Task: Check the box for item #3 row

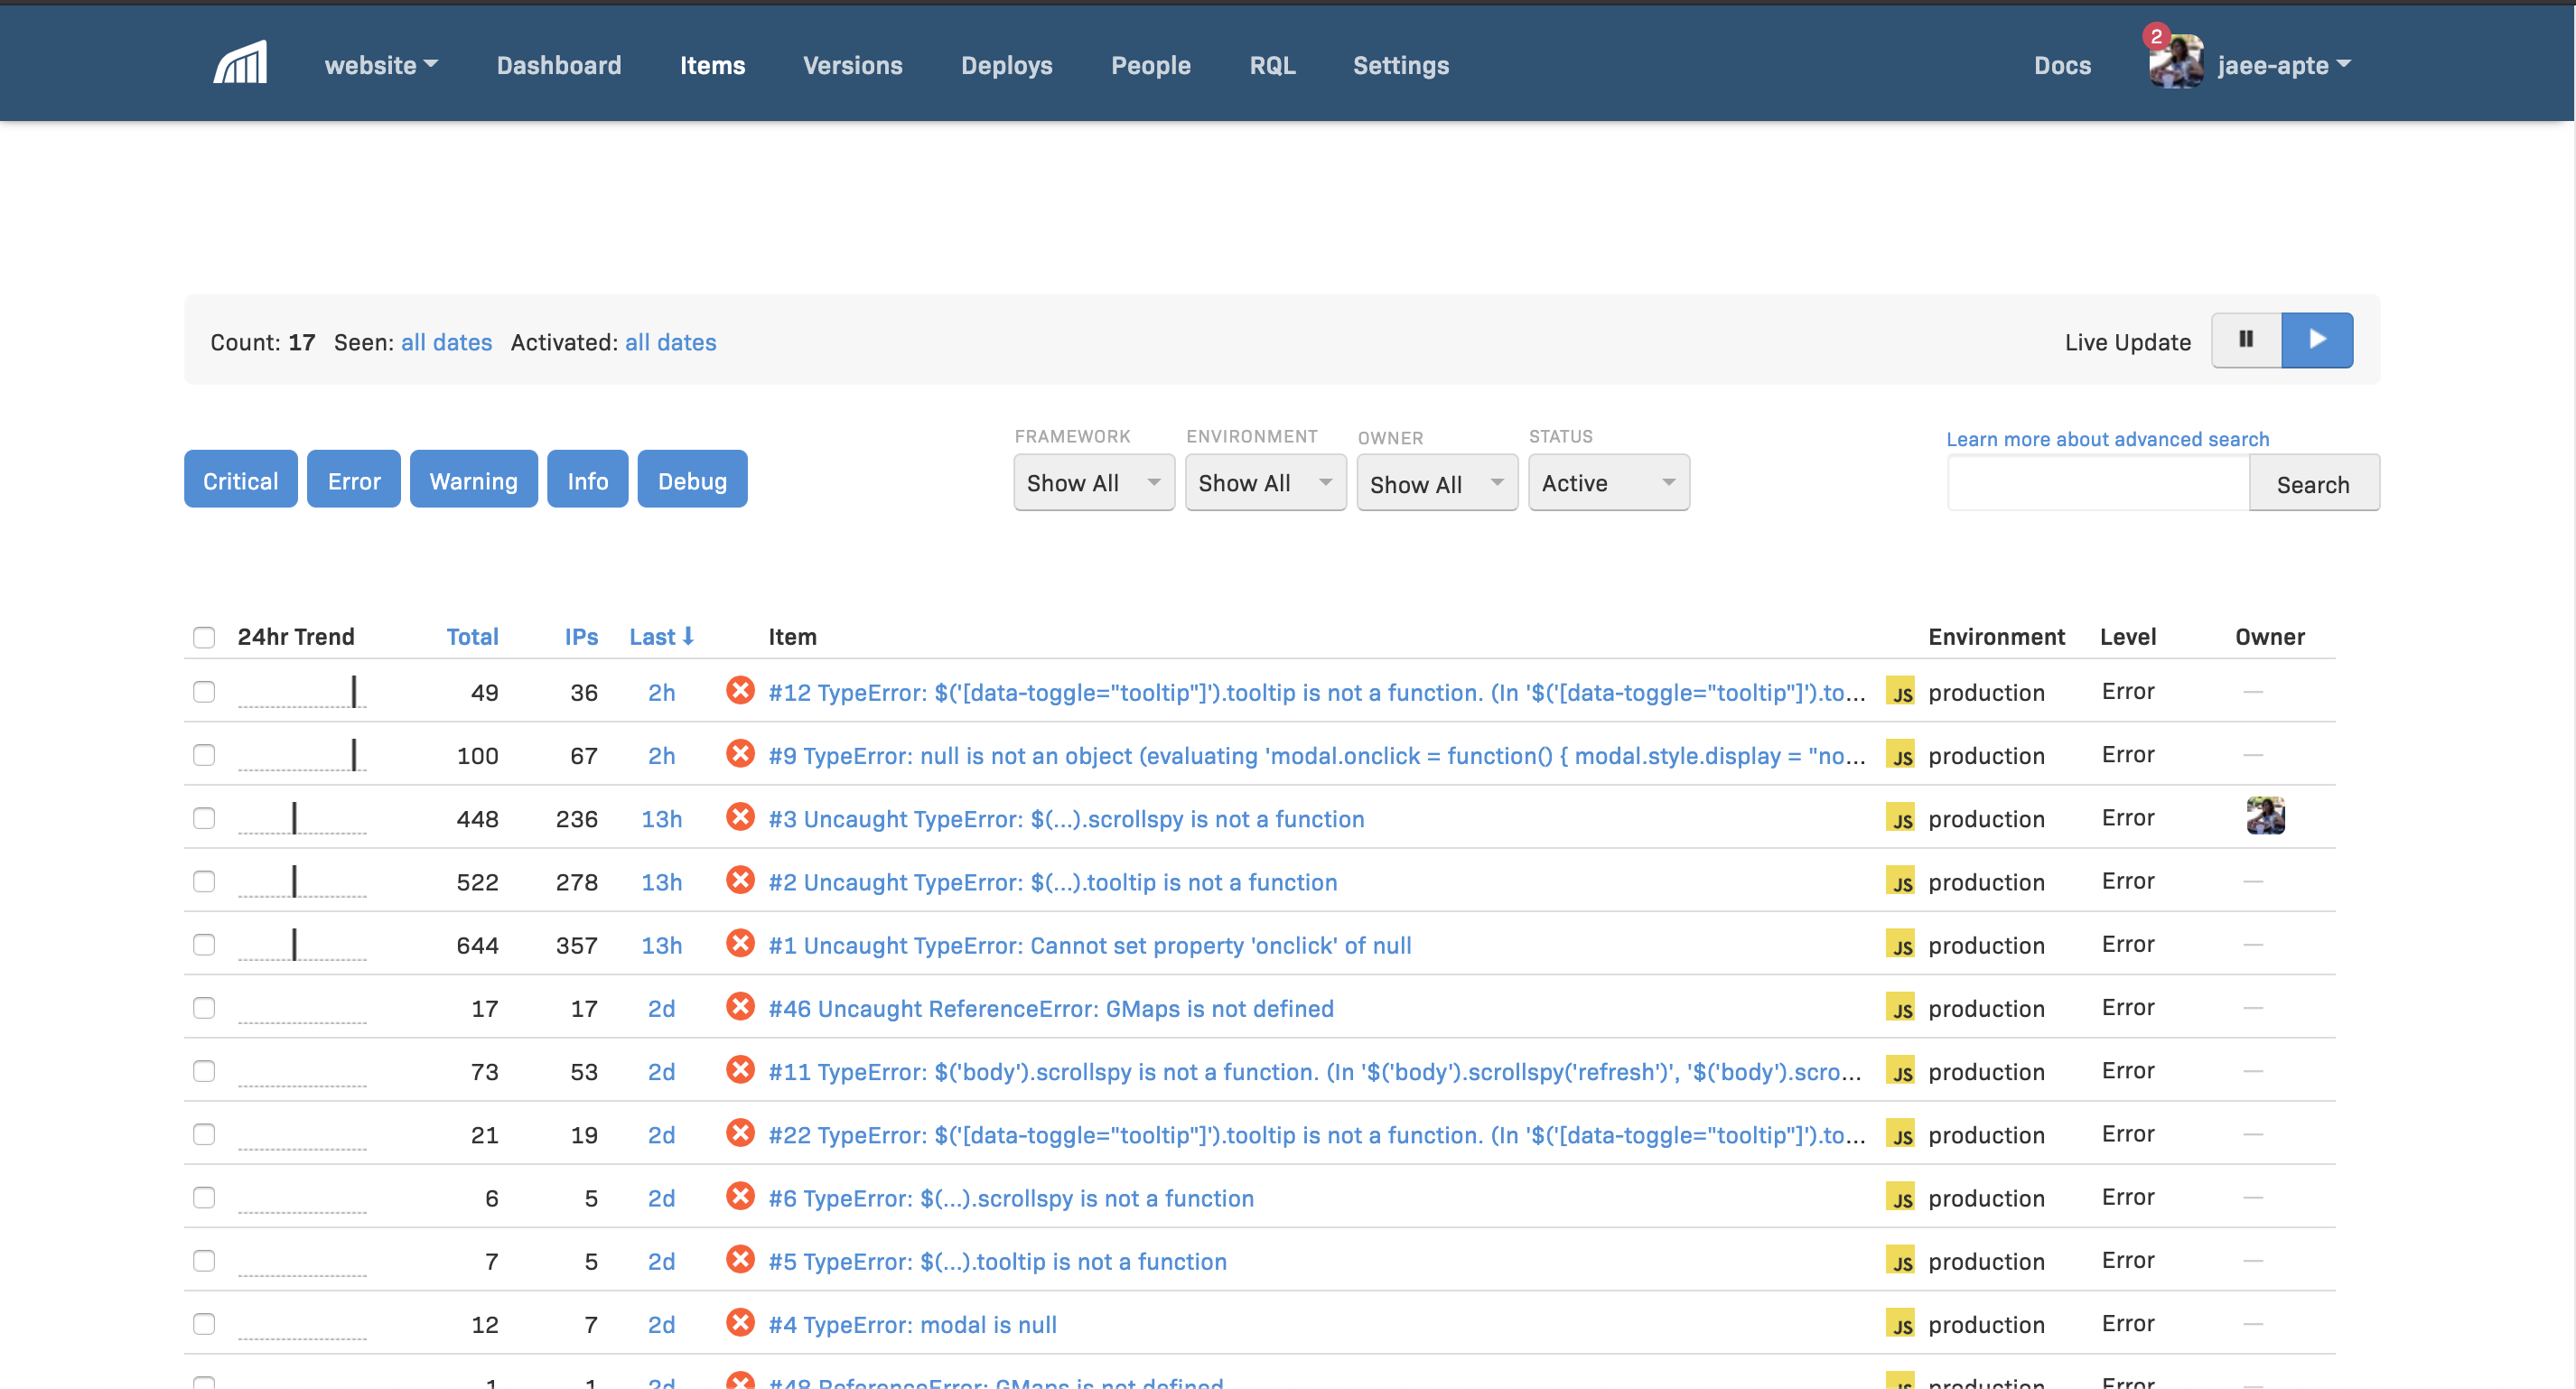Action: click(x=204, y=818)
